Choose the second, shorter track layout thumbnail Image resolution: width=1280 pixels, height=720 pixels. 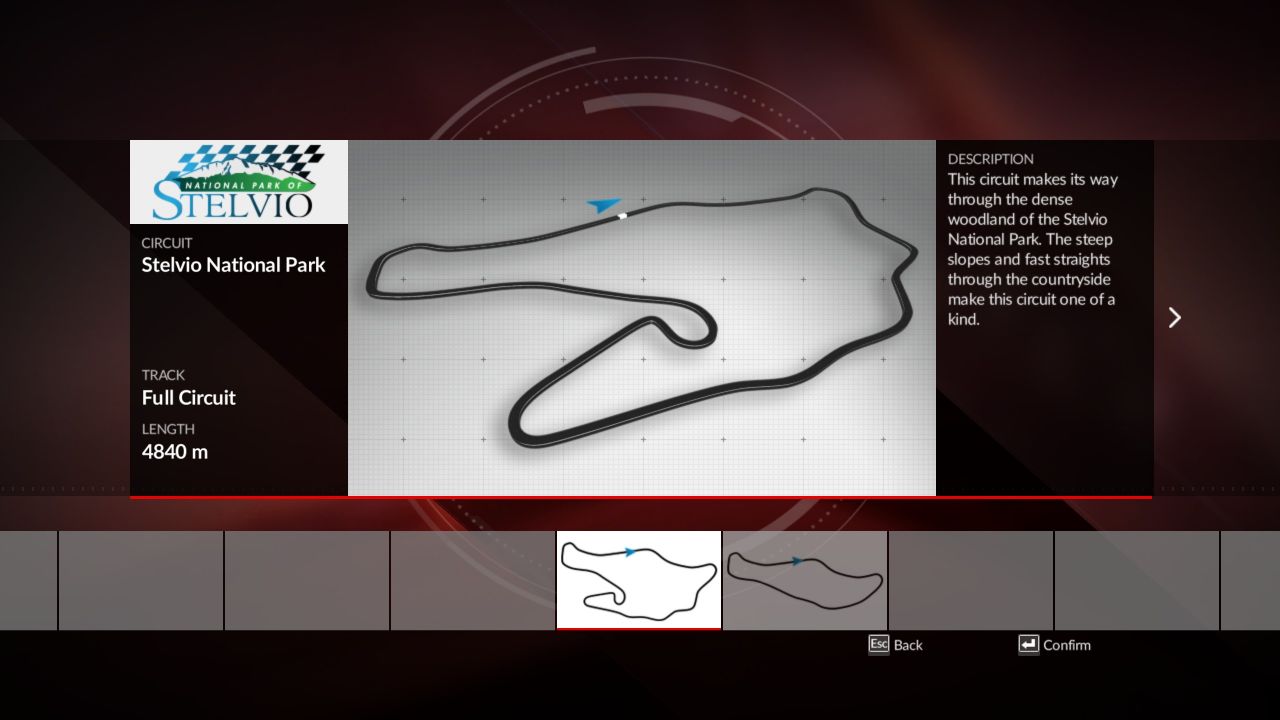pyautogui.click(x=805, y=580)
